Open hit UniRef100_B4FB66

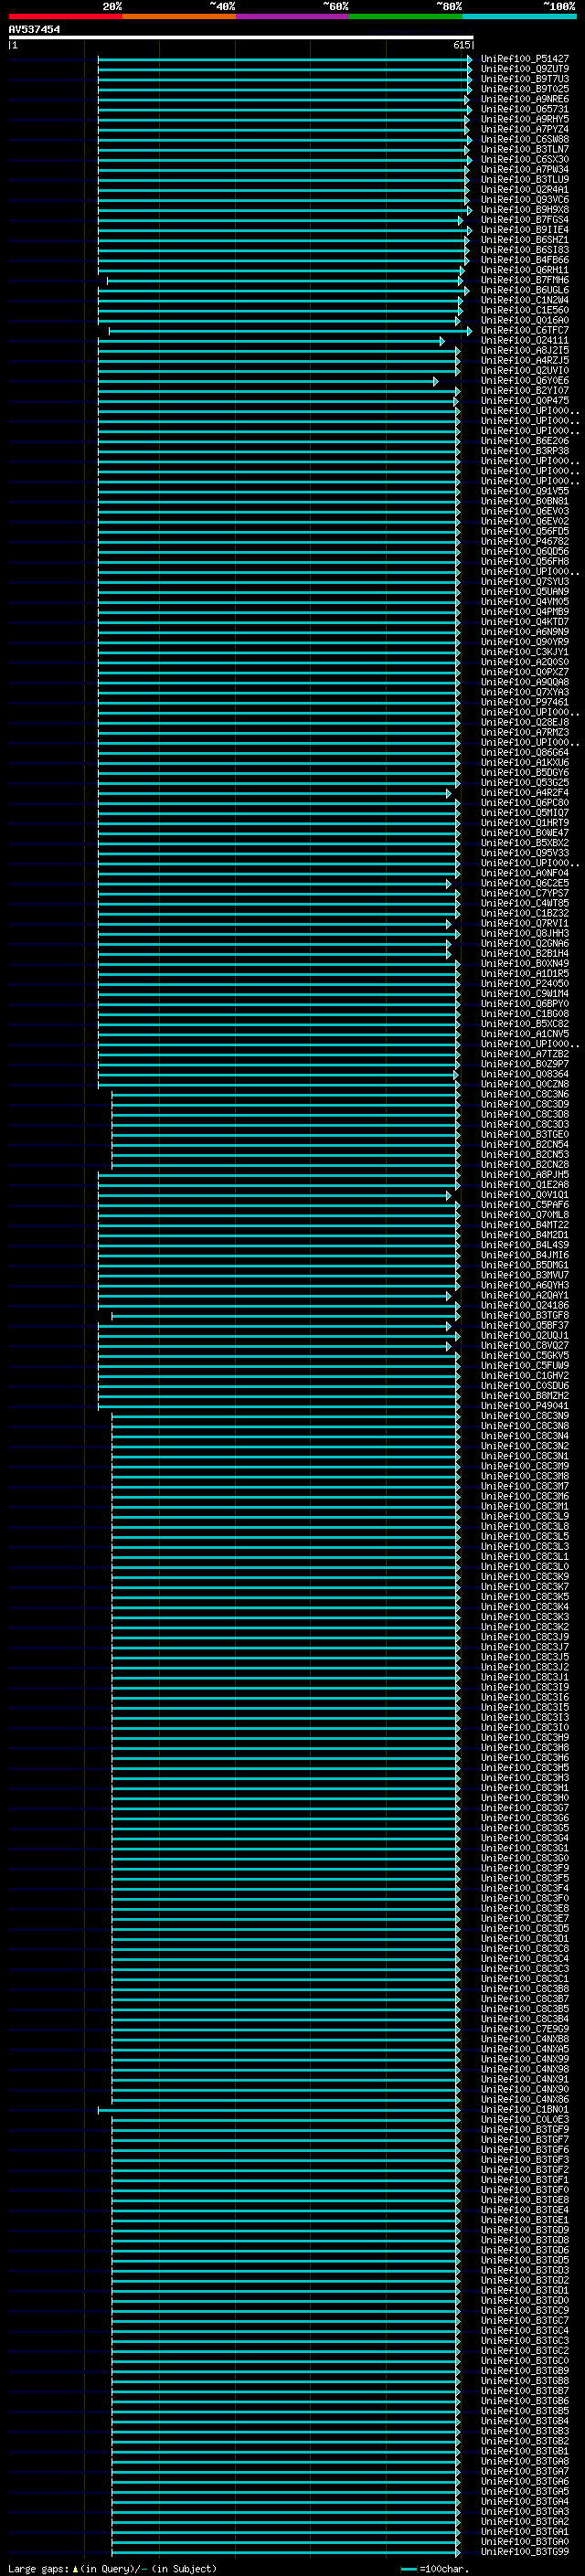click(525, 260)
